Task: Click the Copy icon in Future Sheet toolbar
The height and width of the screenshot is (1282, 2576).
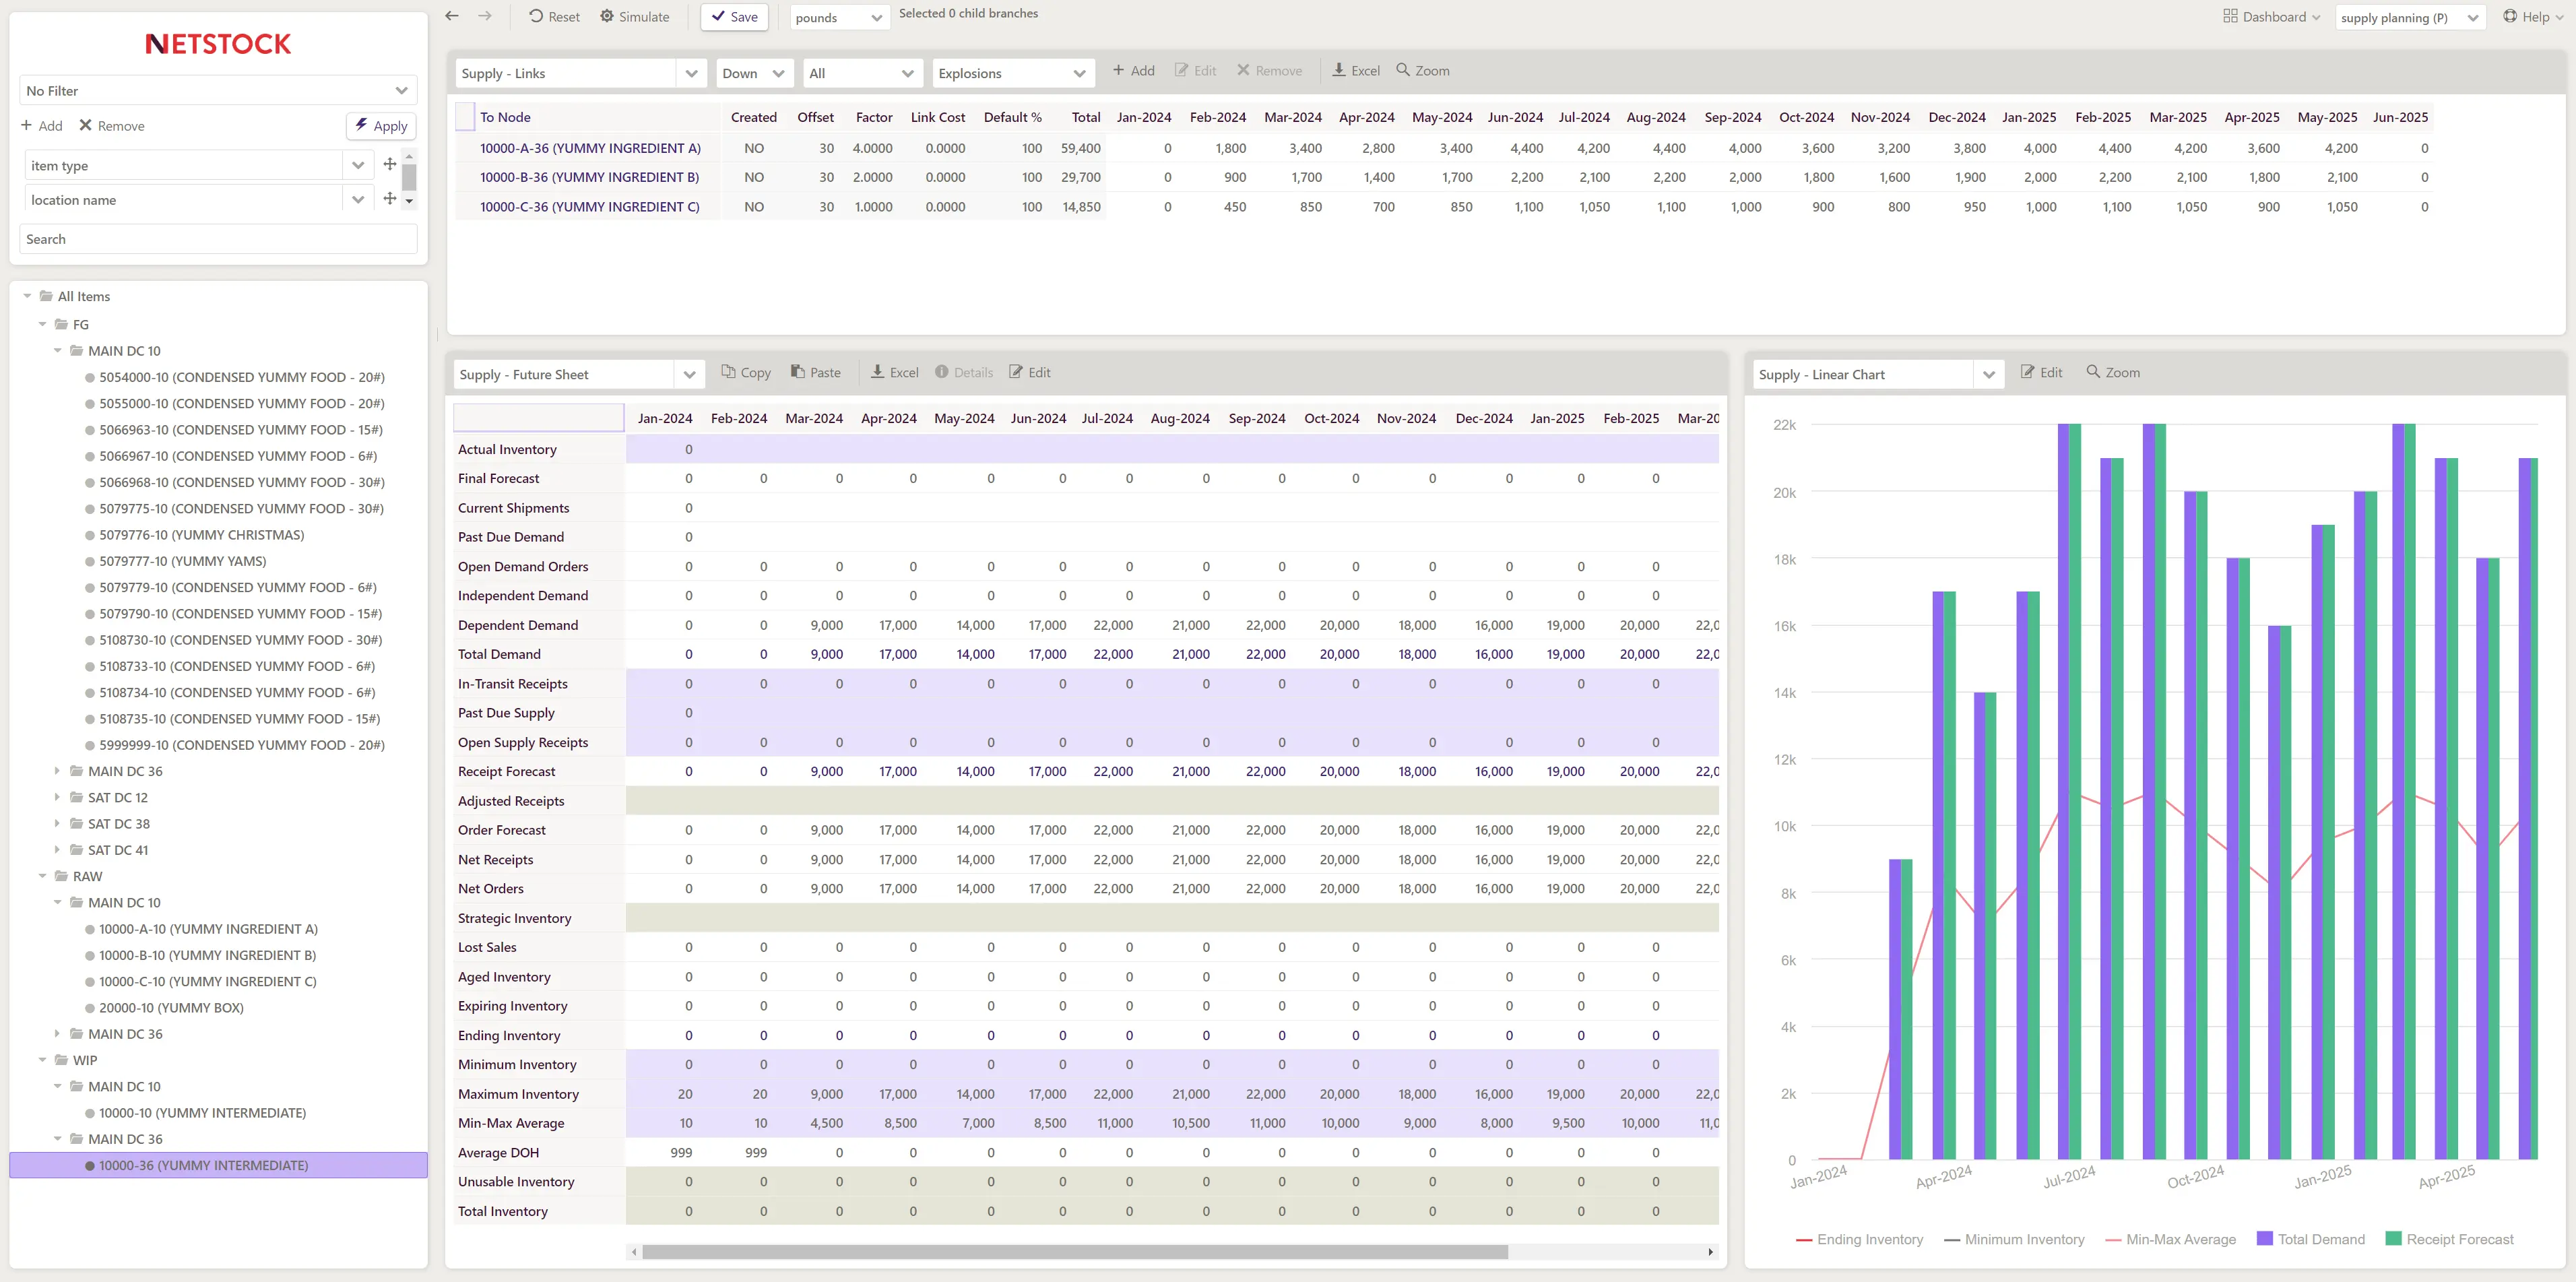Action: pyautogui.click(x=728, y=372)
